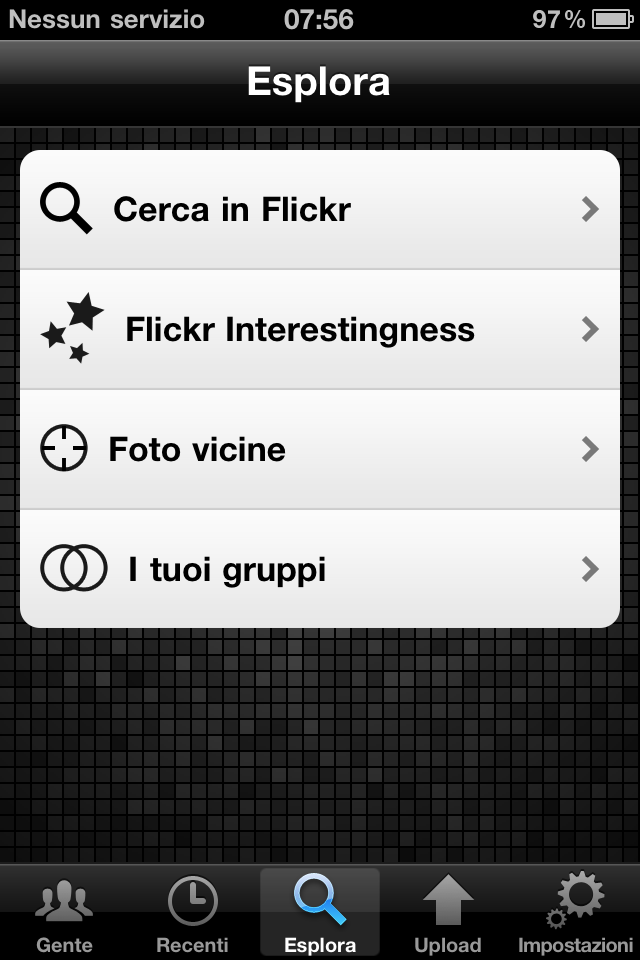Expand Cerca in Flickr chevron

590,209
